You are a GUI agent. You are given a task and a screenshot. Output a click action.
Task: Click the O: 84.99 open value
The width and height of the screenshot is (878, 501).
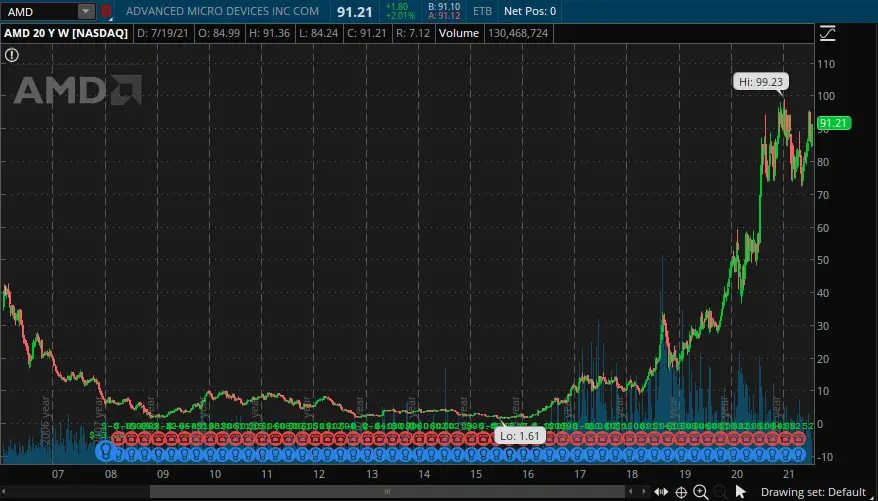[x=219, y=33]
